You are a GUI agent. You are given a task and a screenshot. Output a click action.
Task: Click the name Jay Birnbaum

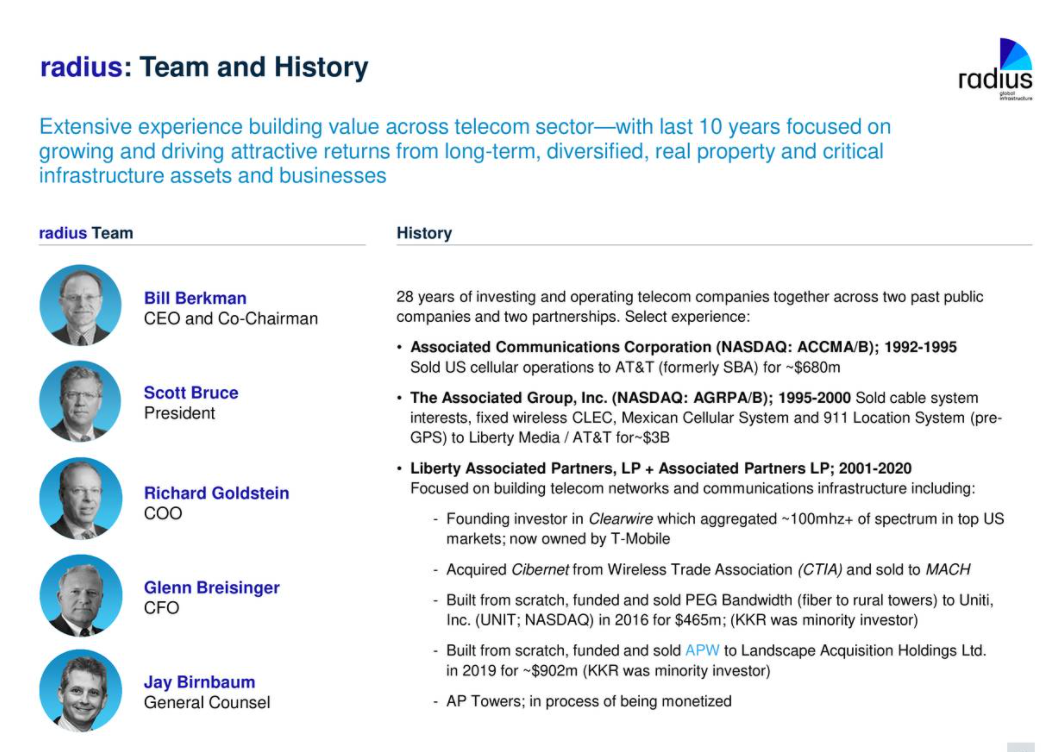point(200,682)
